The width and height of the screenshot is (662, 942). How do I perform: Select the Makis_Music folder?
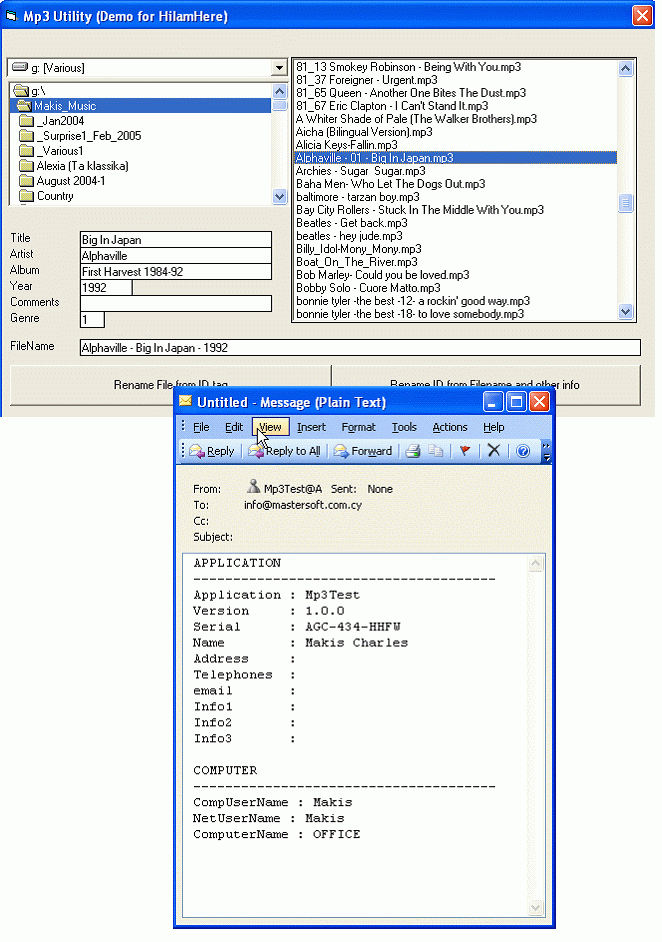coord(64,106)
